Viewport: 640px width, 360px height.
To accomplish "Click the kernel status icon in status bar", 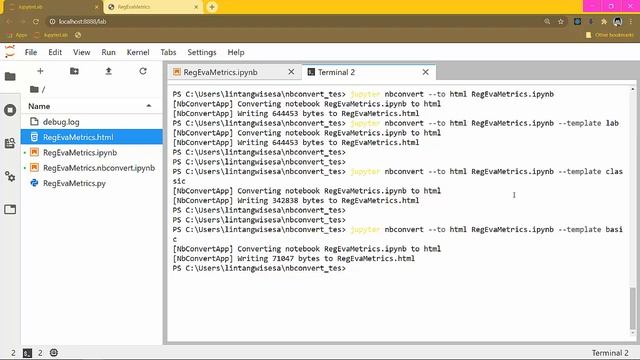I will click(x=54, y=353).
